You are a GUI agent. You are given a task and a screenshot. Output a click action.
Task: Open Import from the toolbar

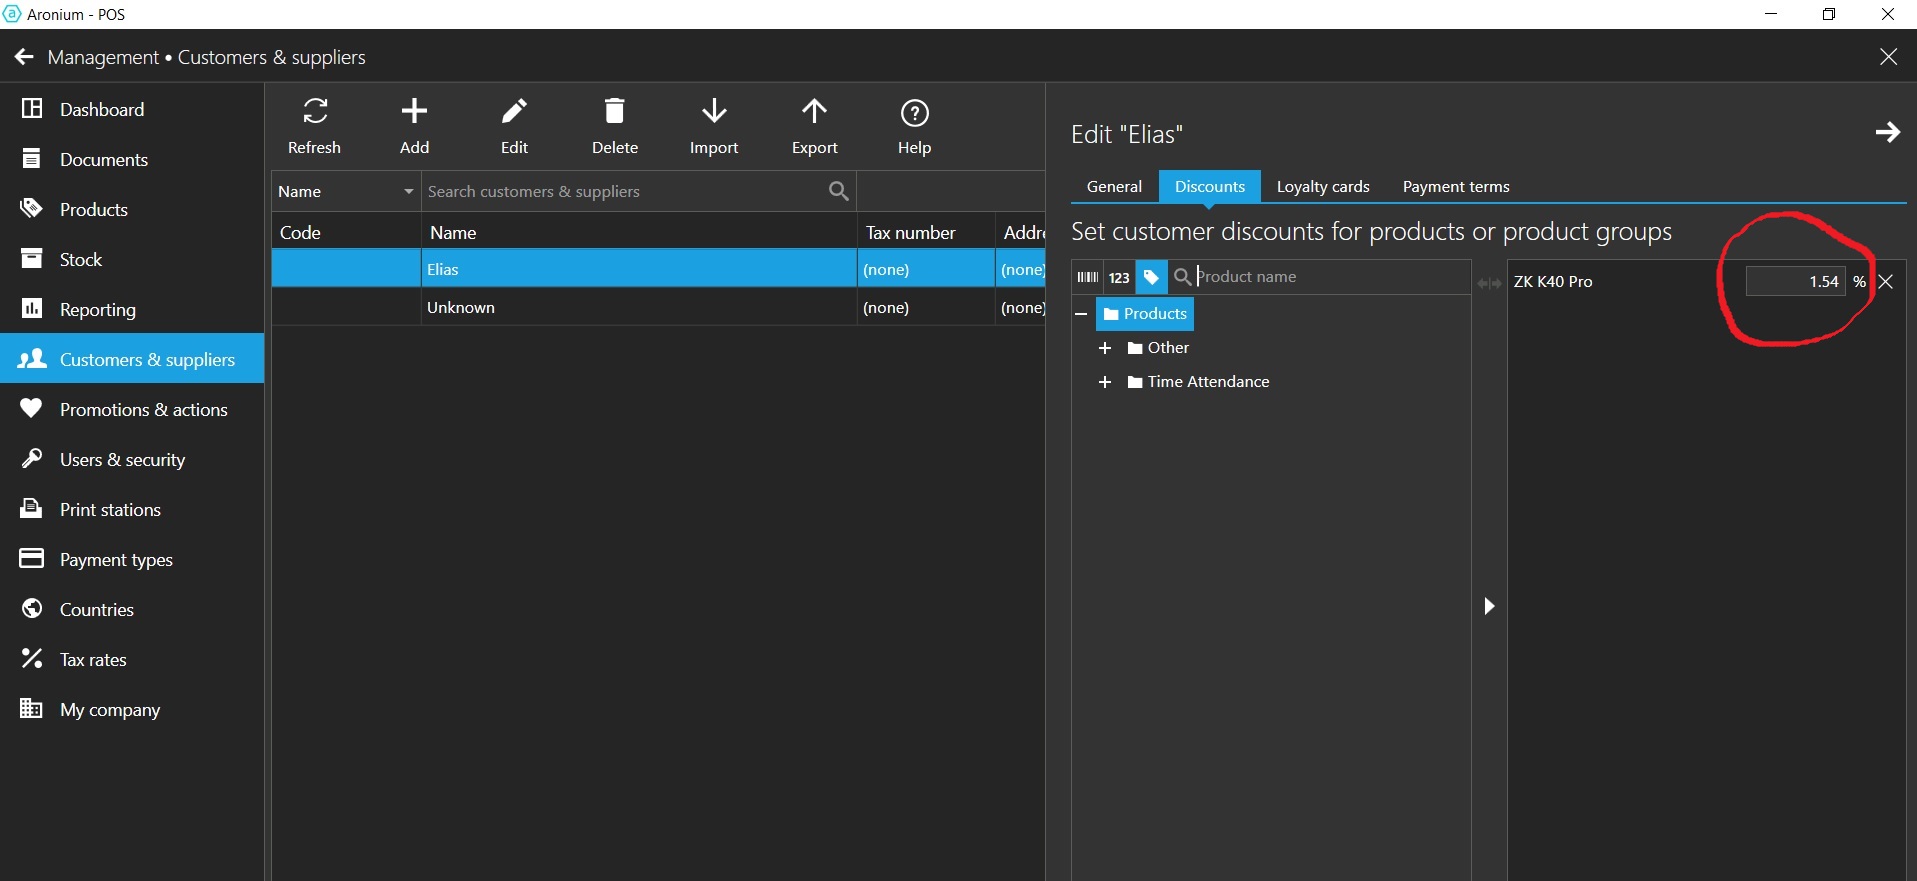point(714,112)
